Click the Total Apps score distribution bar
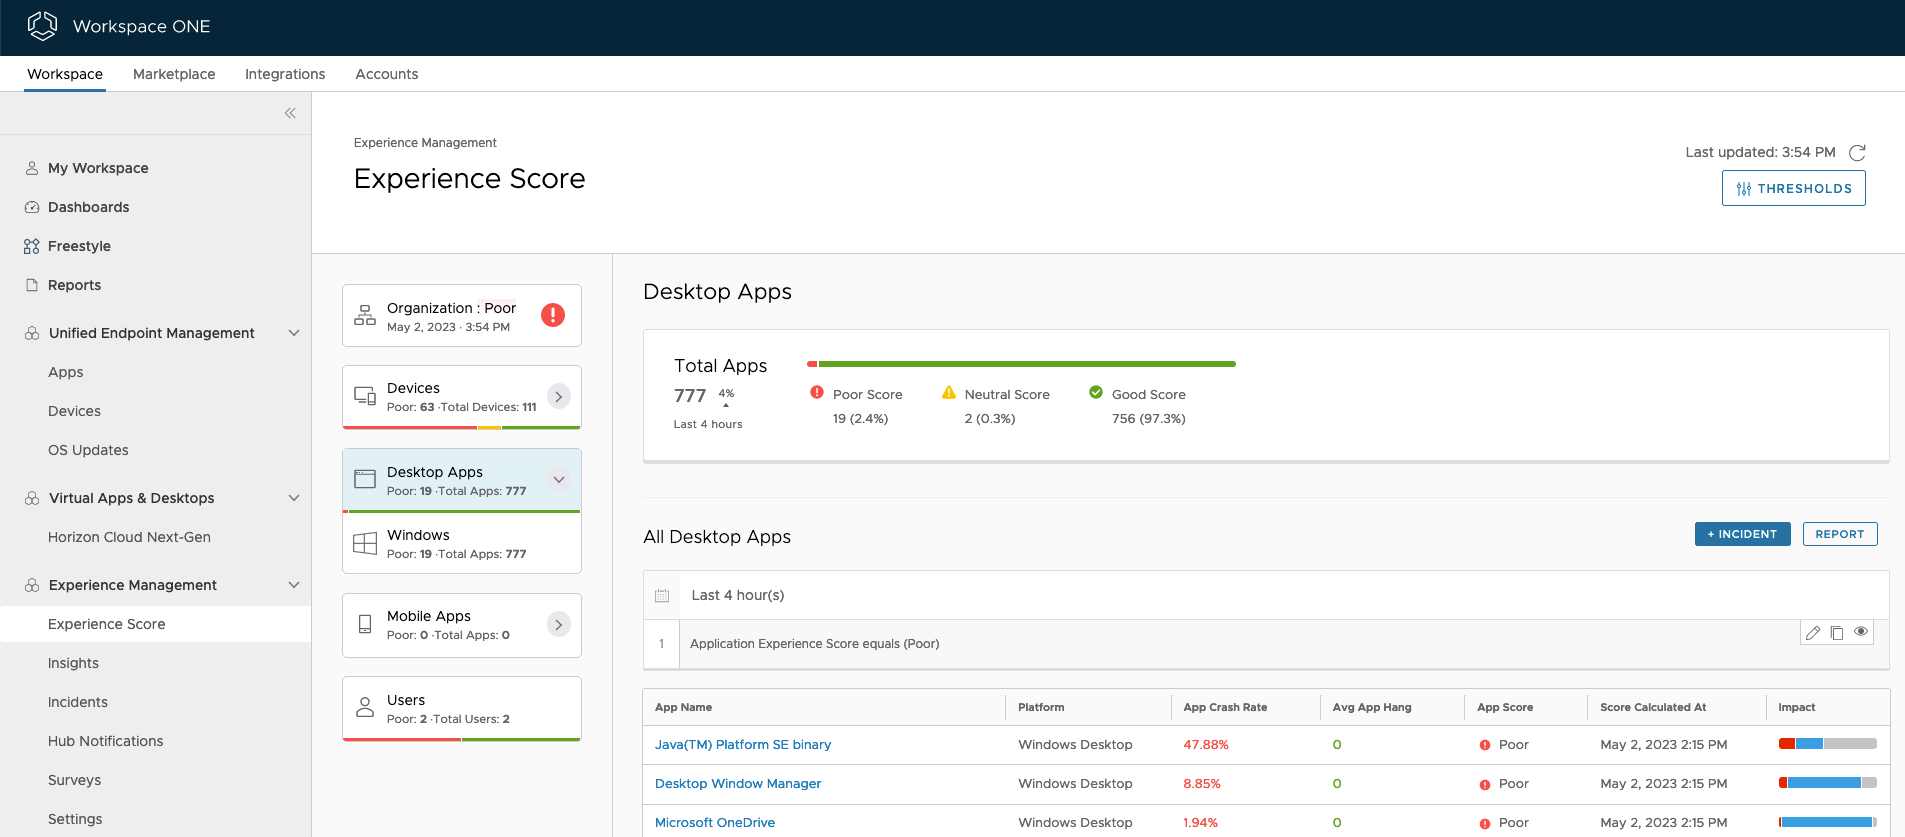Image resolution: width=1905 pixels, height=837 pixels. (1021, 364)
